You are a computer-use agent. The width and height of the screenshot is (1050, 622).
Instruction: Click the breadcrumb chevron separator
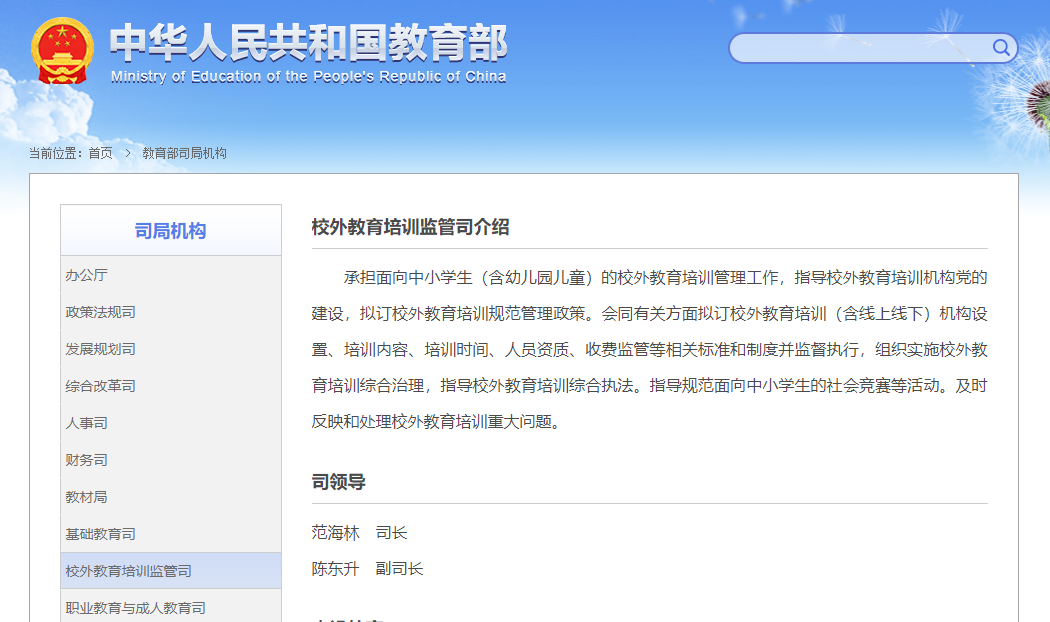127,153
